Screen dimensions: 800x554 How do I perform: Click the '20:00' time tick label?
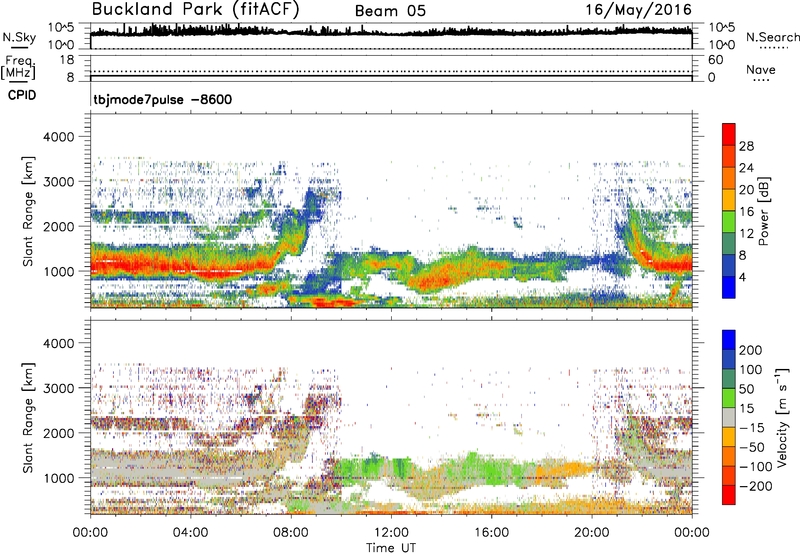pyautogui.click(x=591, y=533)
